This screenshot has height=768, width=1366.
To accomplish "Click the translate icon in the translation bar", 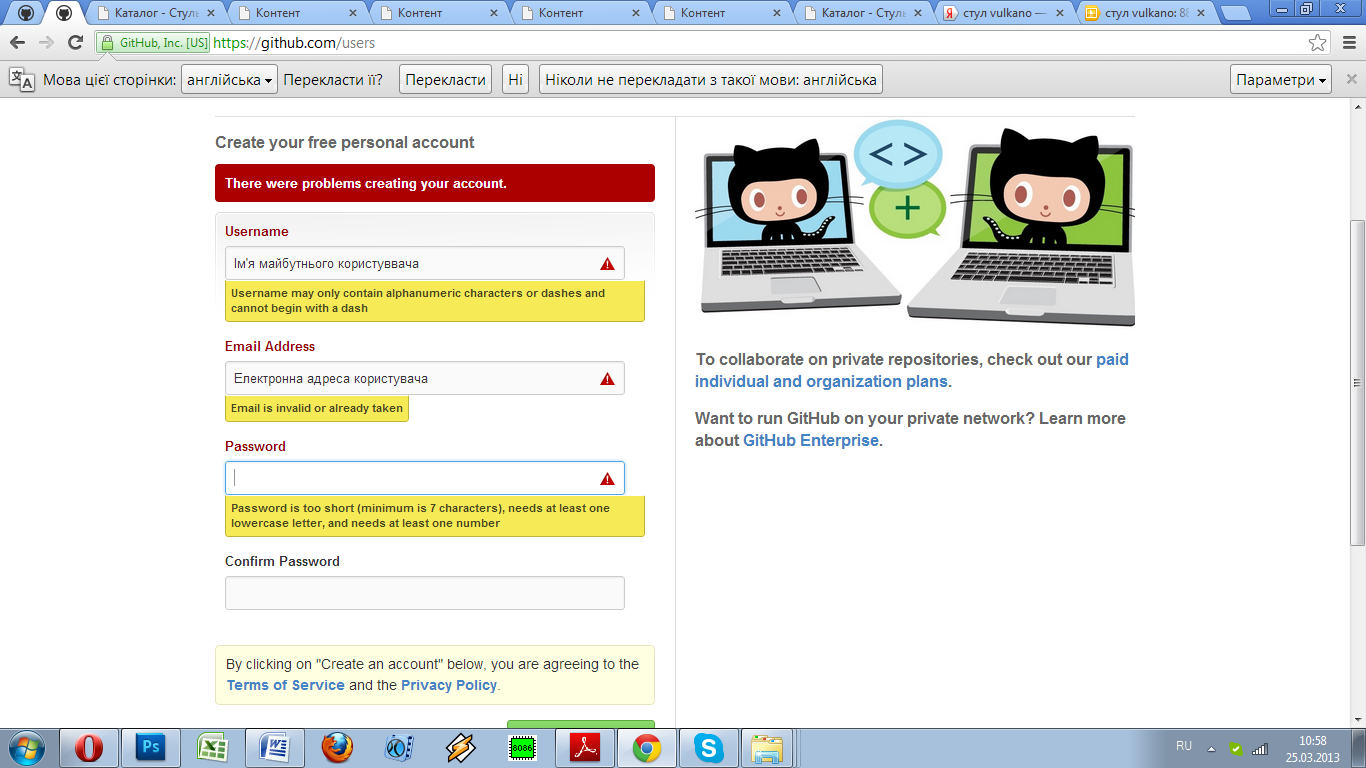I will click(21, 80).
